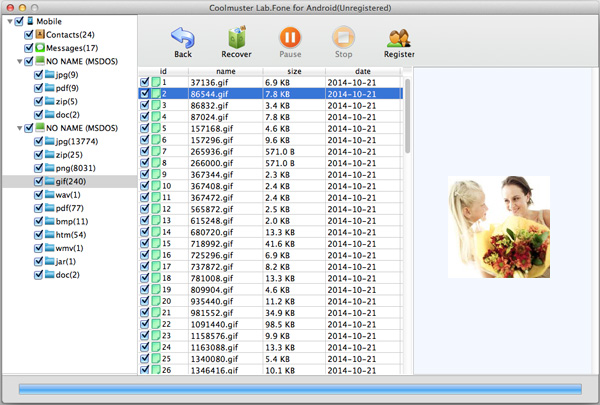This screenshot has height=405, width=600.
Task: Click the jpg(13774) folder icon
Action: tap(49, 141)
